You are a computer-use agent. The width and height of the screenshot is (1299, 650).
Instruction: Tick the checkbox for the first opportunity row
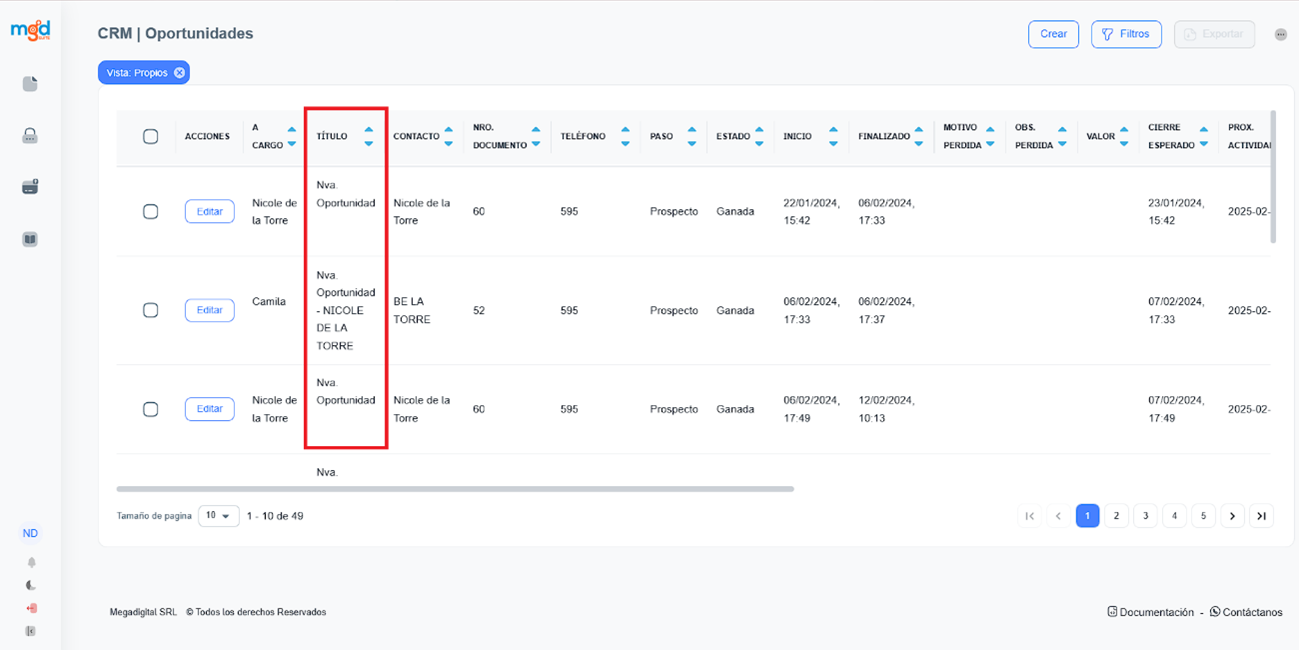(x=151, y=212)
